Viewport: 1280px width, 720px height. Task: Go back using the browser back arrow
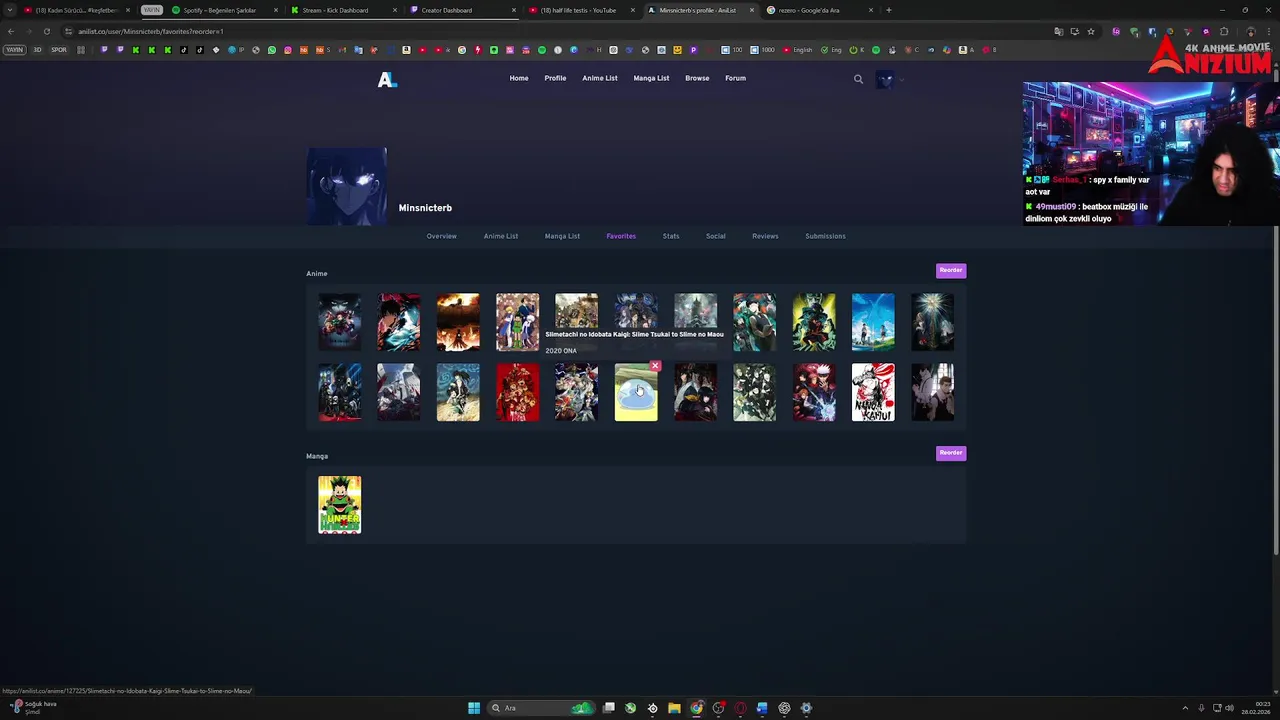[11, 31]
